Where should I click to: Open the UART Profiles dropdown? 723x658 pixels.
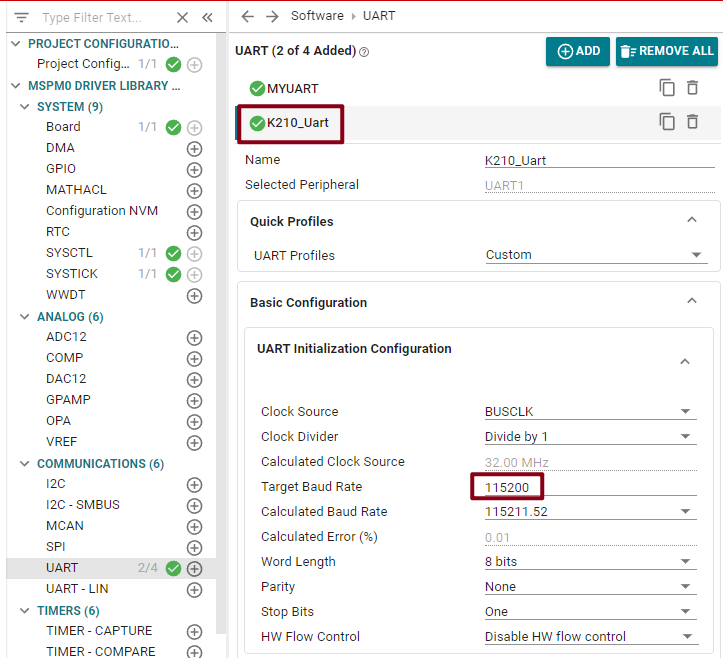tap(597, 255)
